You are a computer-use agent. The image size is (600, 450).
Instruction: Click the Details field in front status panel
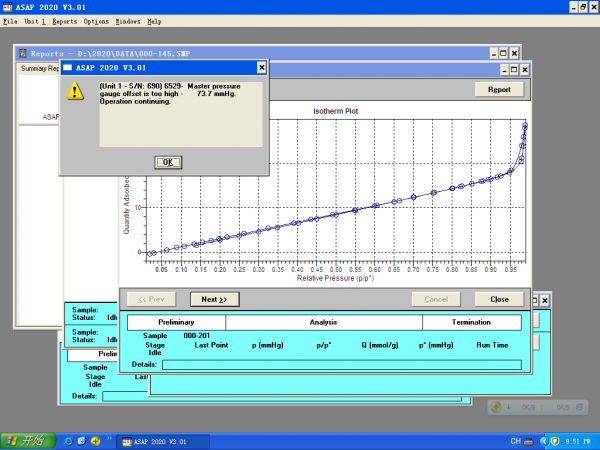342,365
